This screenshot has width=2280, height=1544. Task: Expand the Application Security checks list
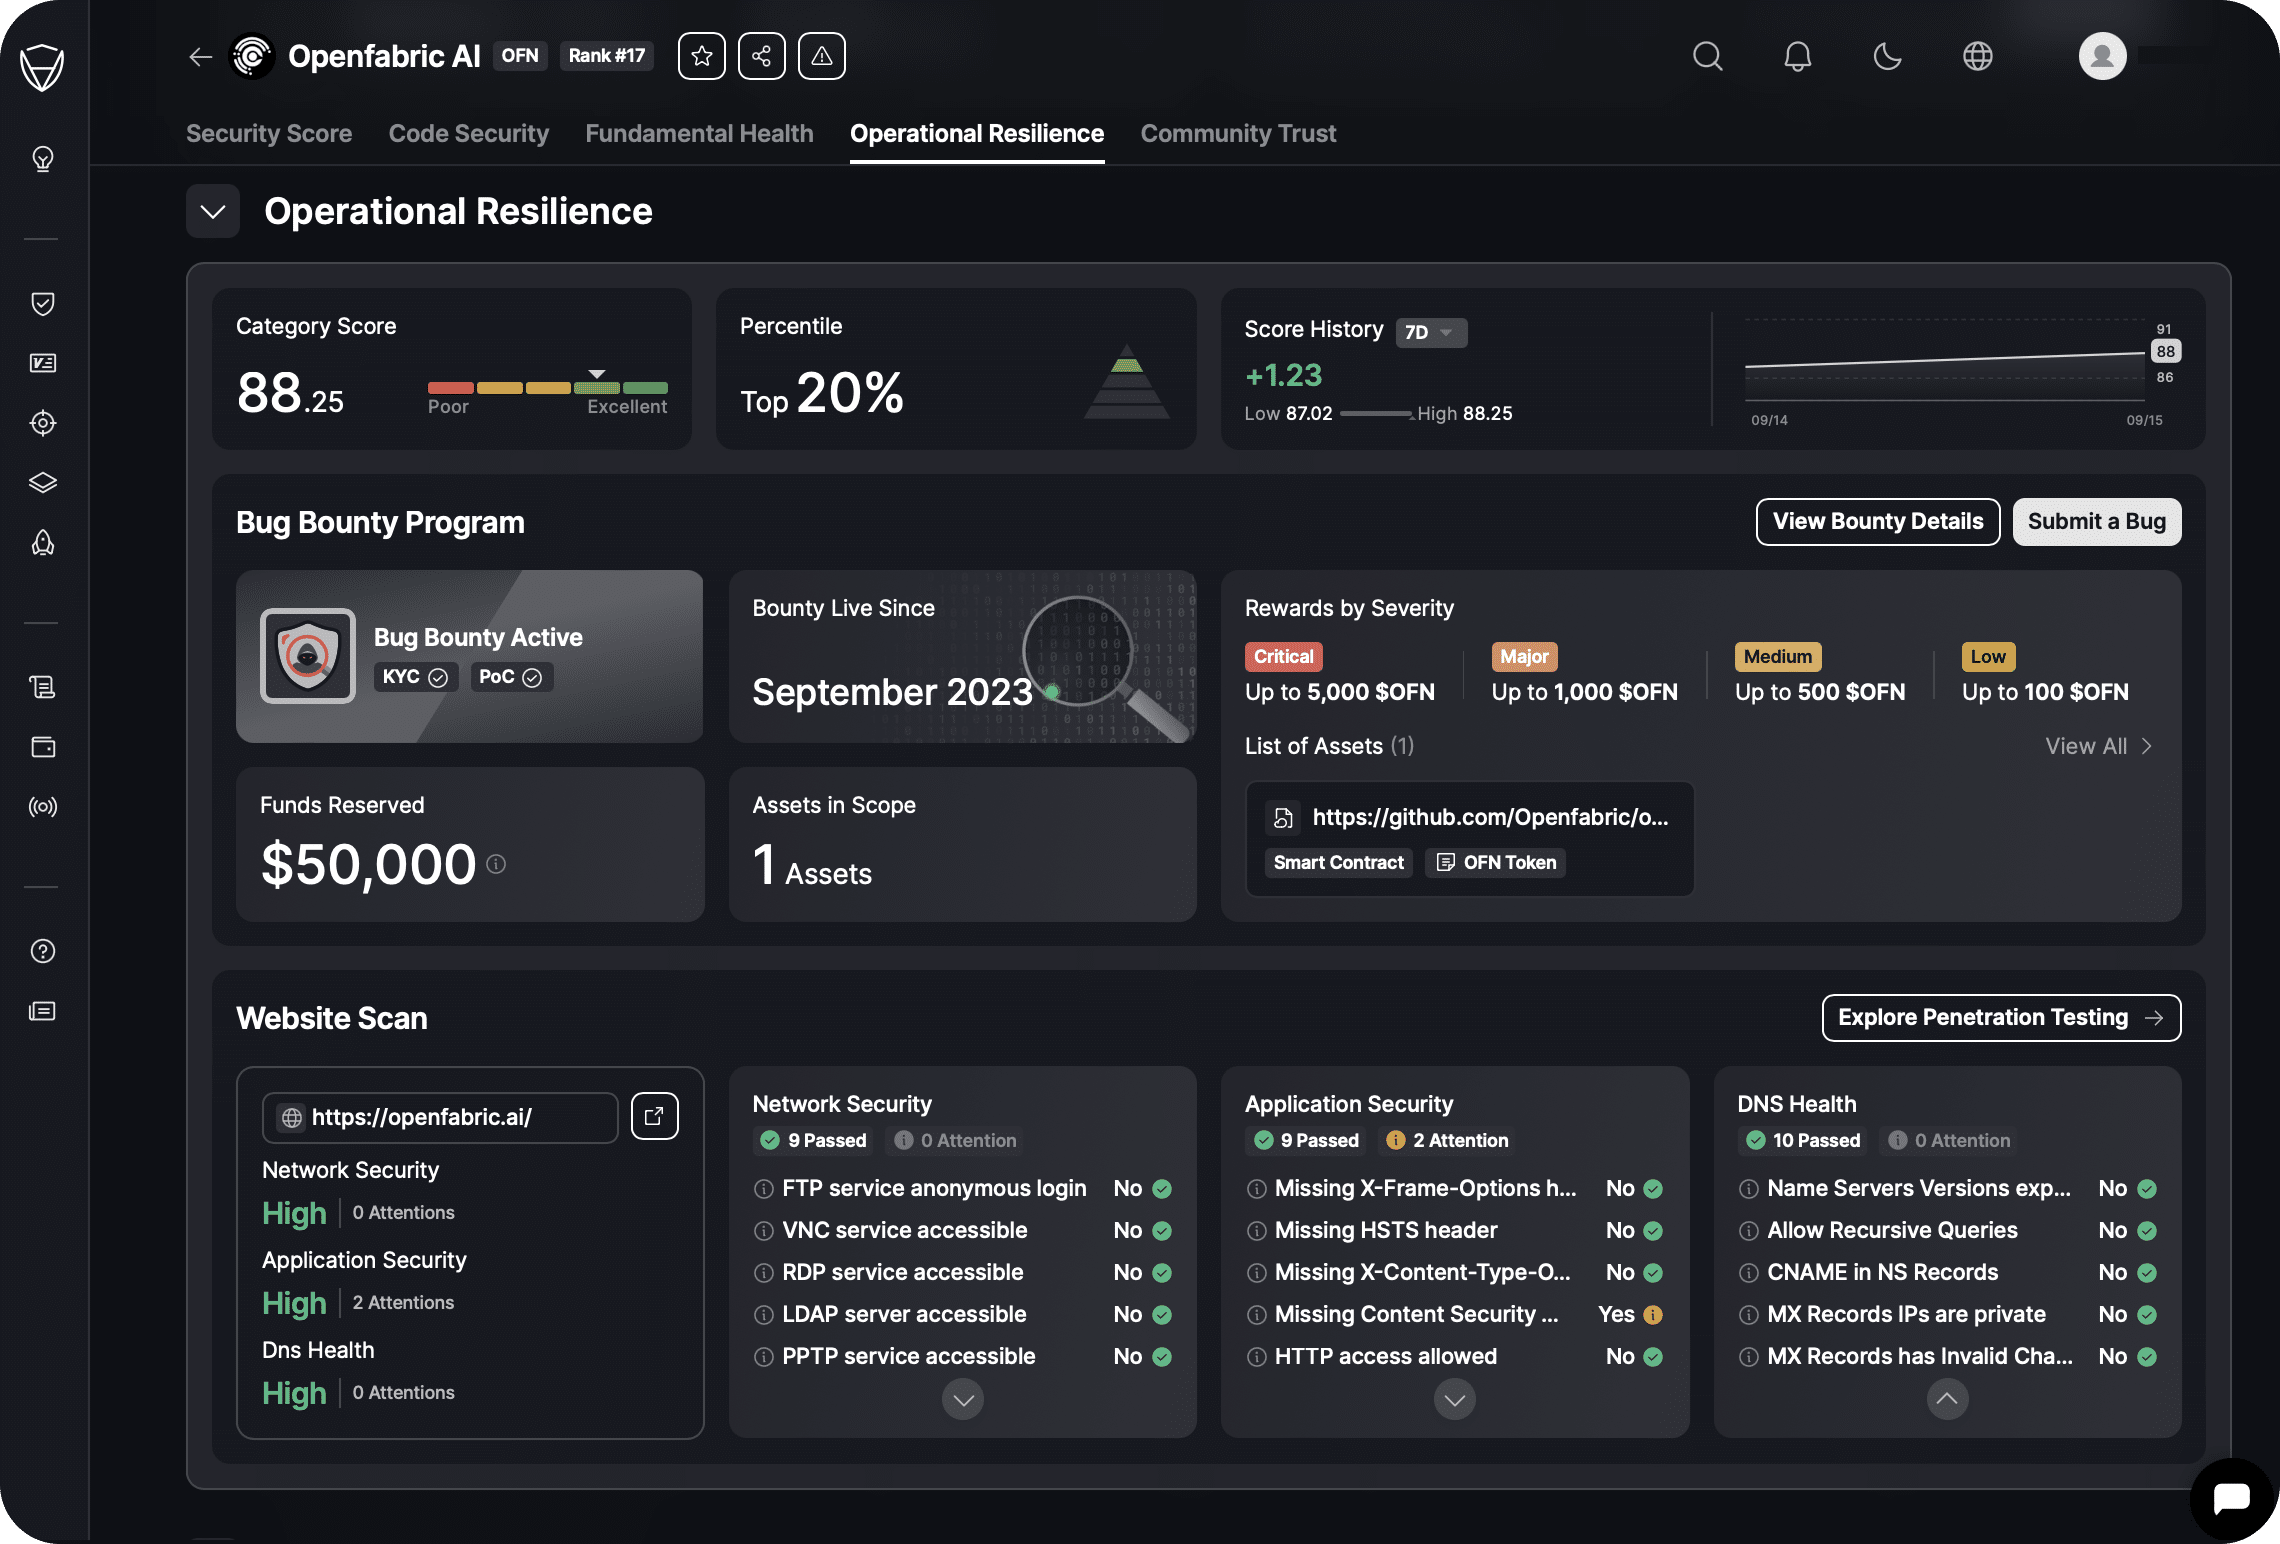click(x=1455, y=1400)
